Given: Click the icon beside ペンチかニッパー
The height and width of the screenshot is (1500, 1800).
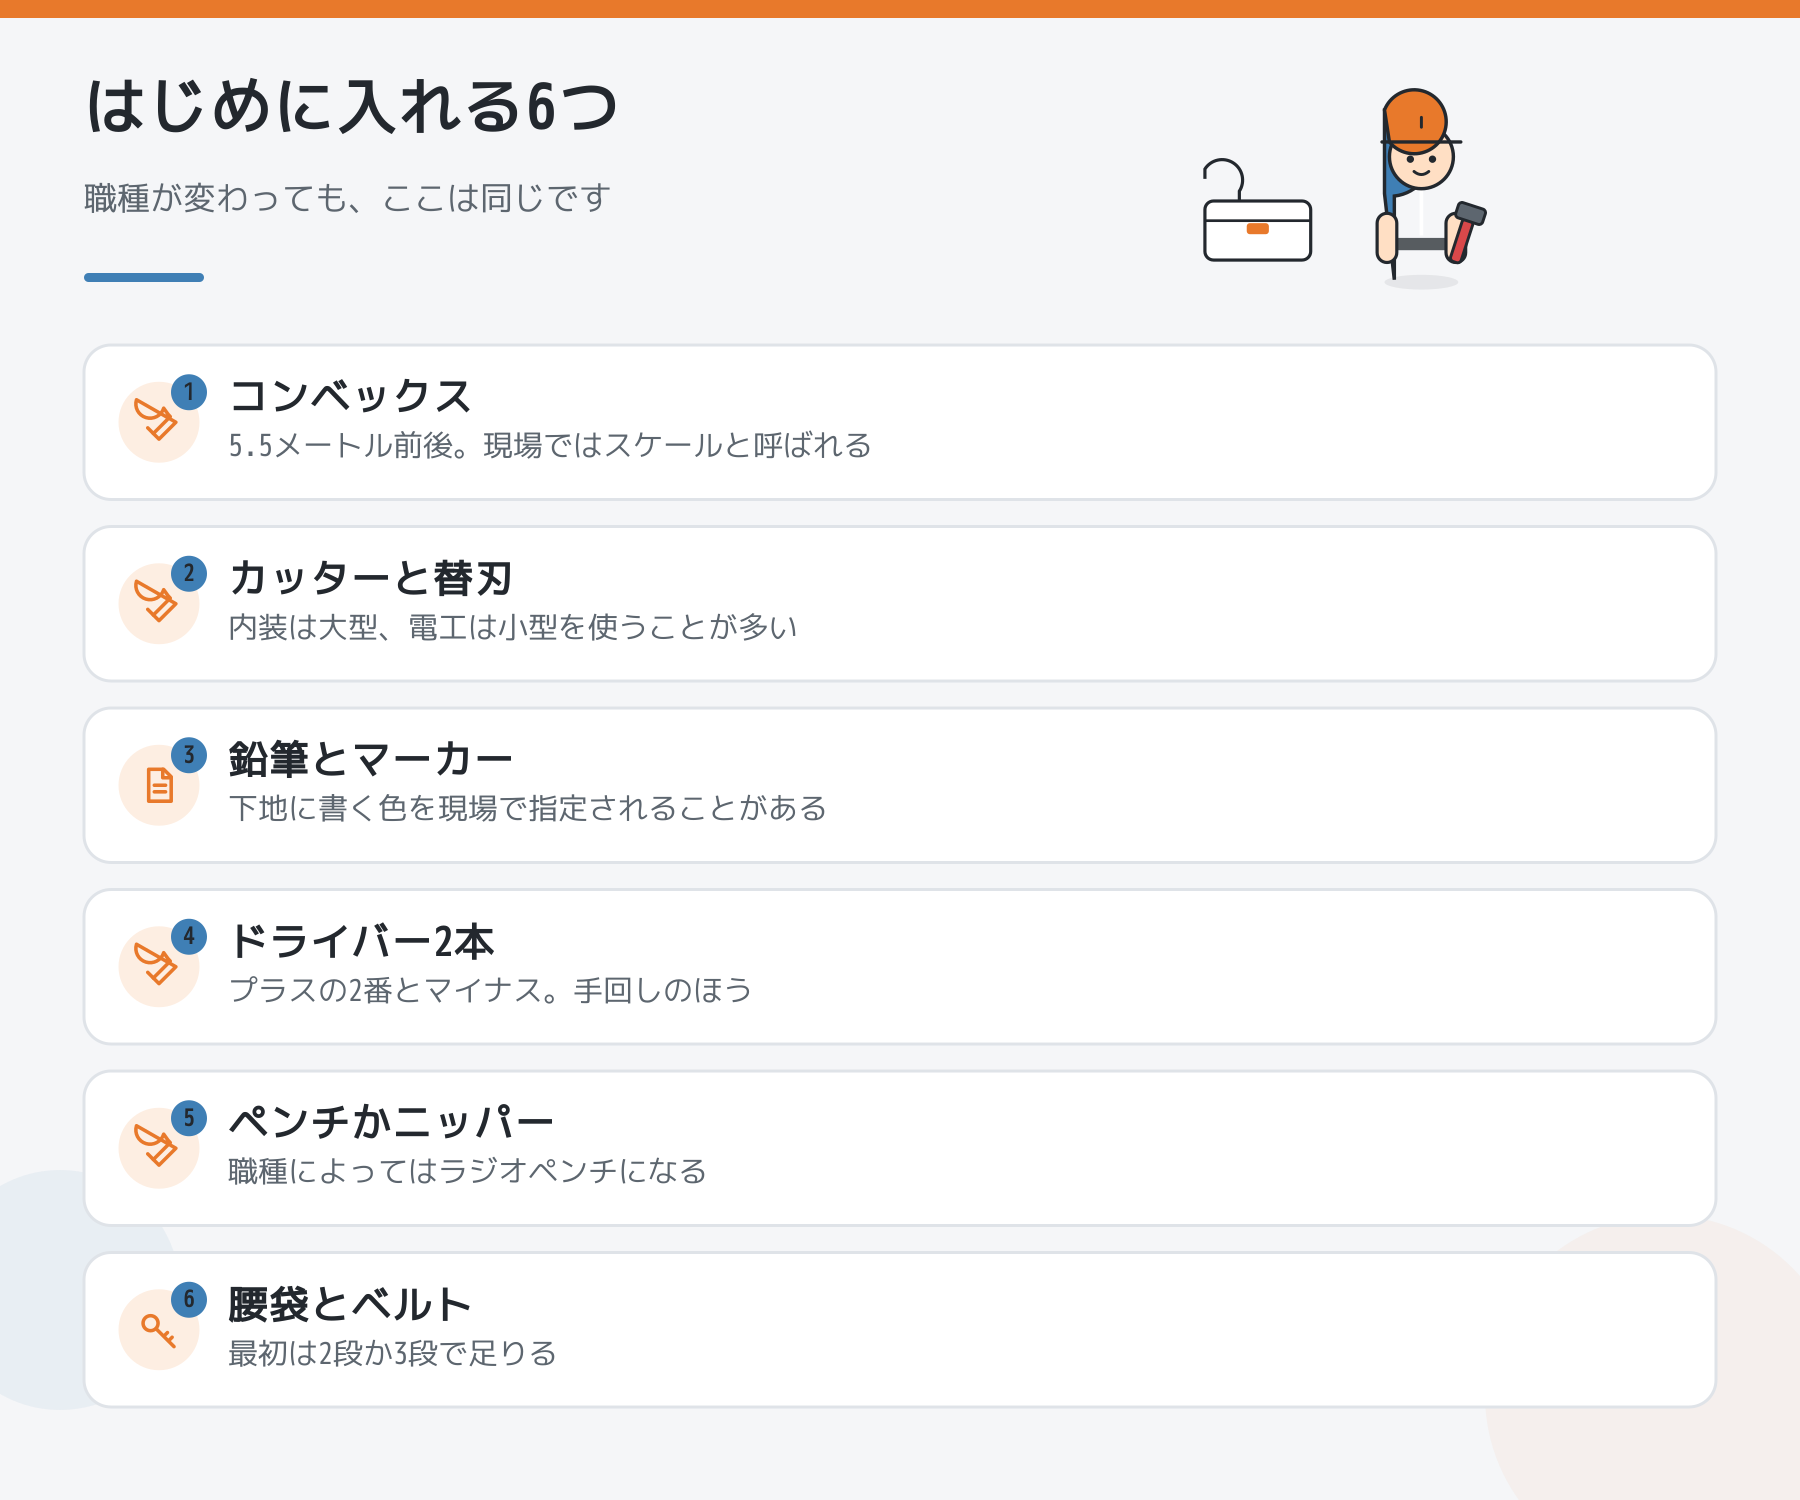Looking at the screenshot, I should pos(158,1148).
